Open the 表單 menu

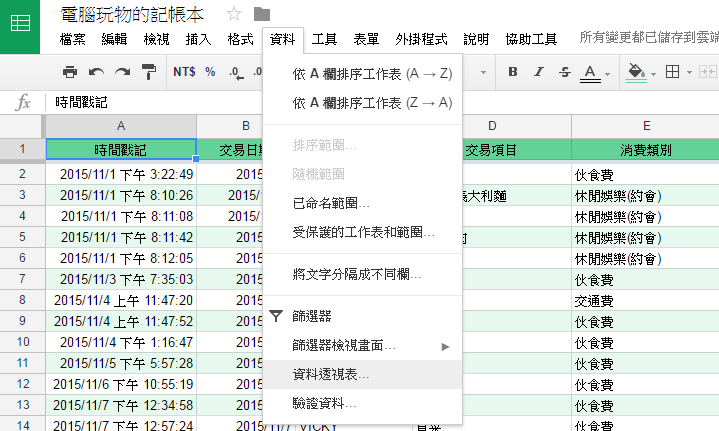point(366,39)
